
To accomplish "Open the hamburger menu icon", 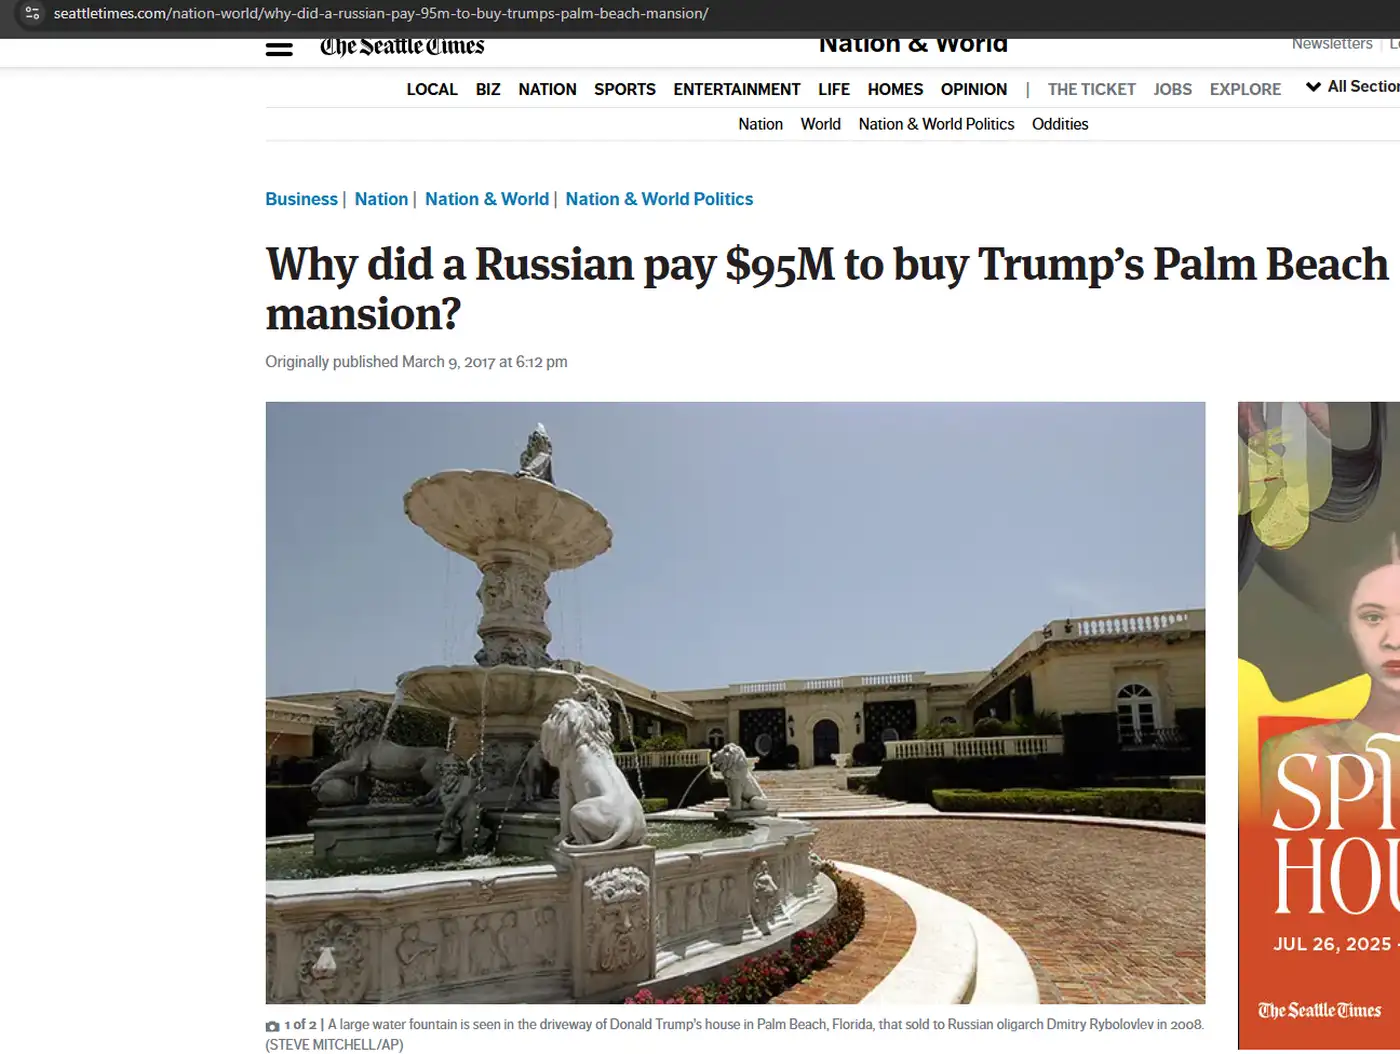I will (279, 48).
